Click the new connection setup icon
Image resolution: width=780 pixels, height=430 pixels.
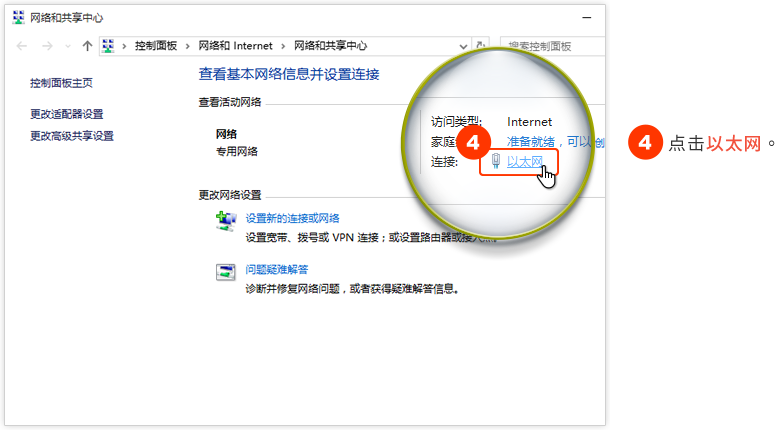226,221
